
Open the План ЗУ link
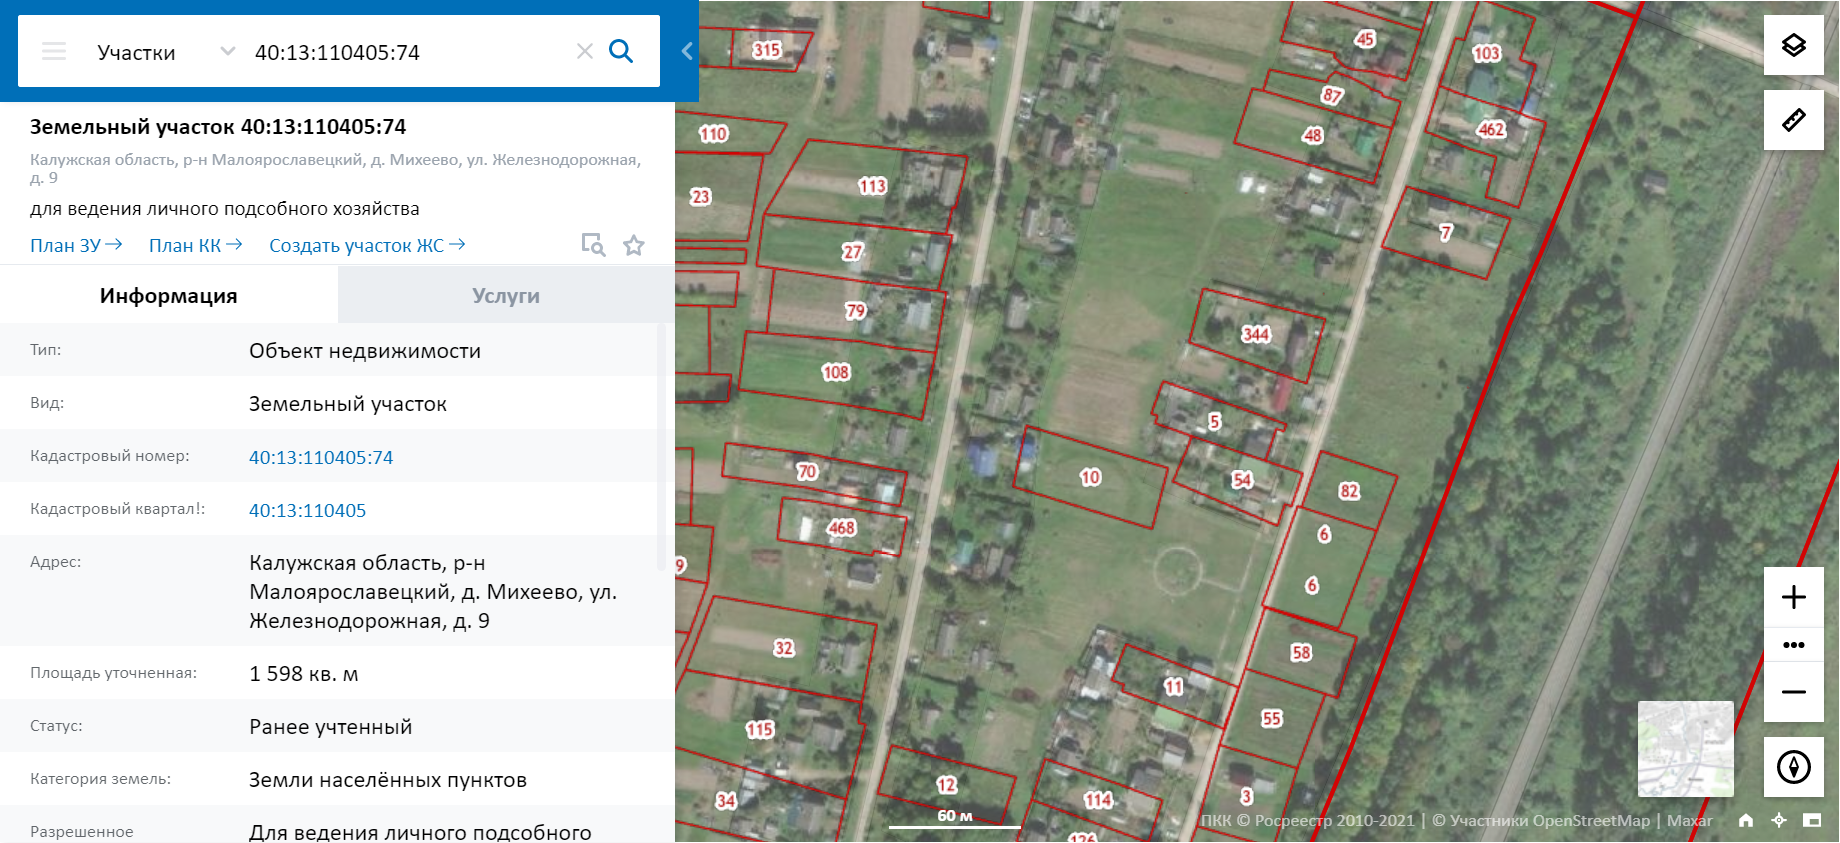(x=76, y=245)
